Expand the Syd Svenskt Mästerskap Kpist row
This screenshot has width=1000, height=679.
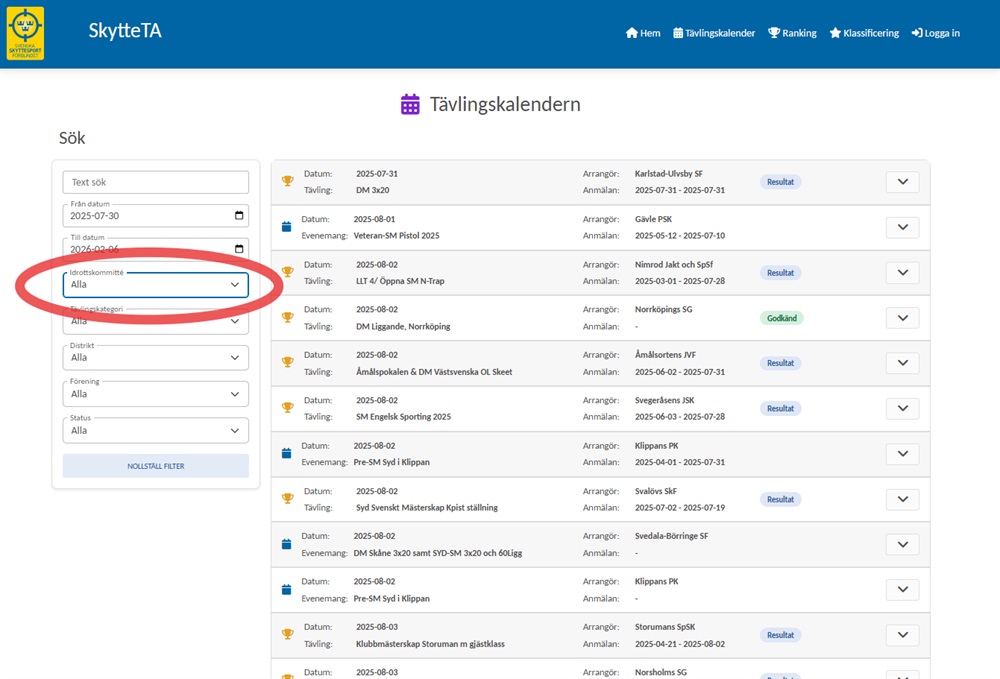coord(902,499)
